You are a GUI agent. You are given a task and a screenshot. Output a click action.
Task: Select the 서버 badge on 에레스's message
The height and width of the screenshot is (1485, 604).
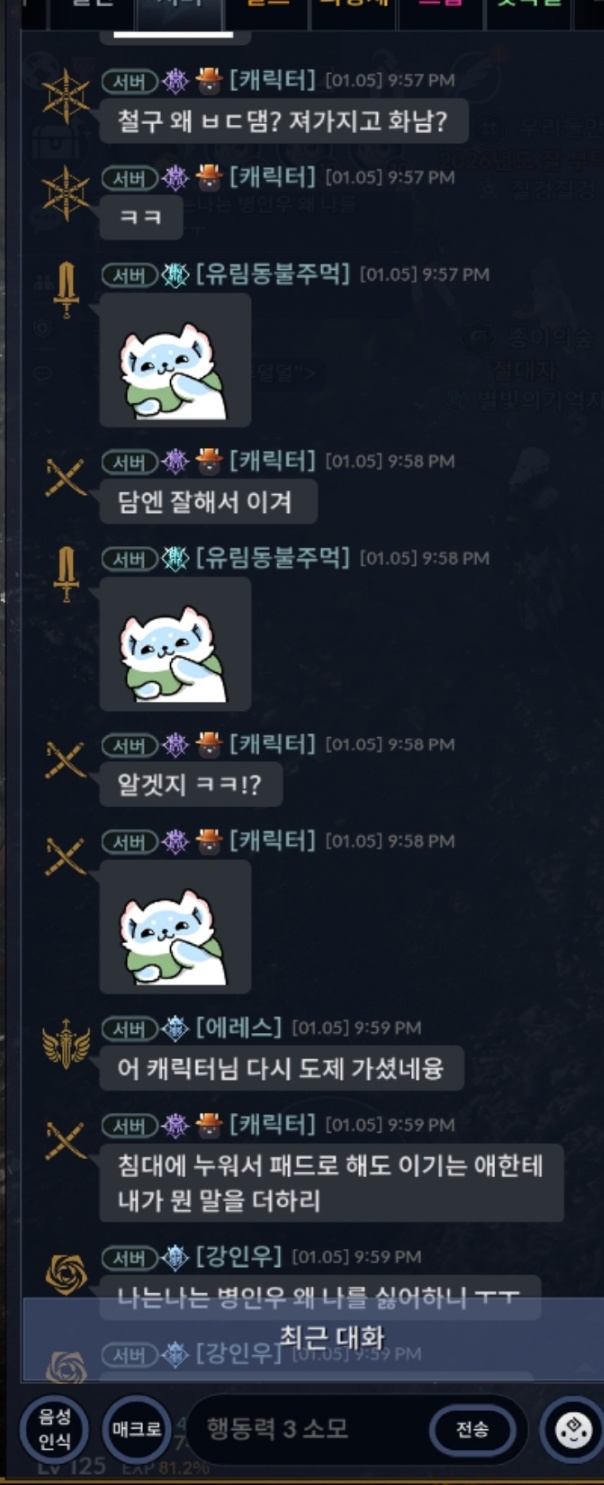[129, 1027]
